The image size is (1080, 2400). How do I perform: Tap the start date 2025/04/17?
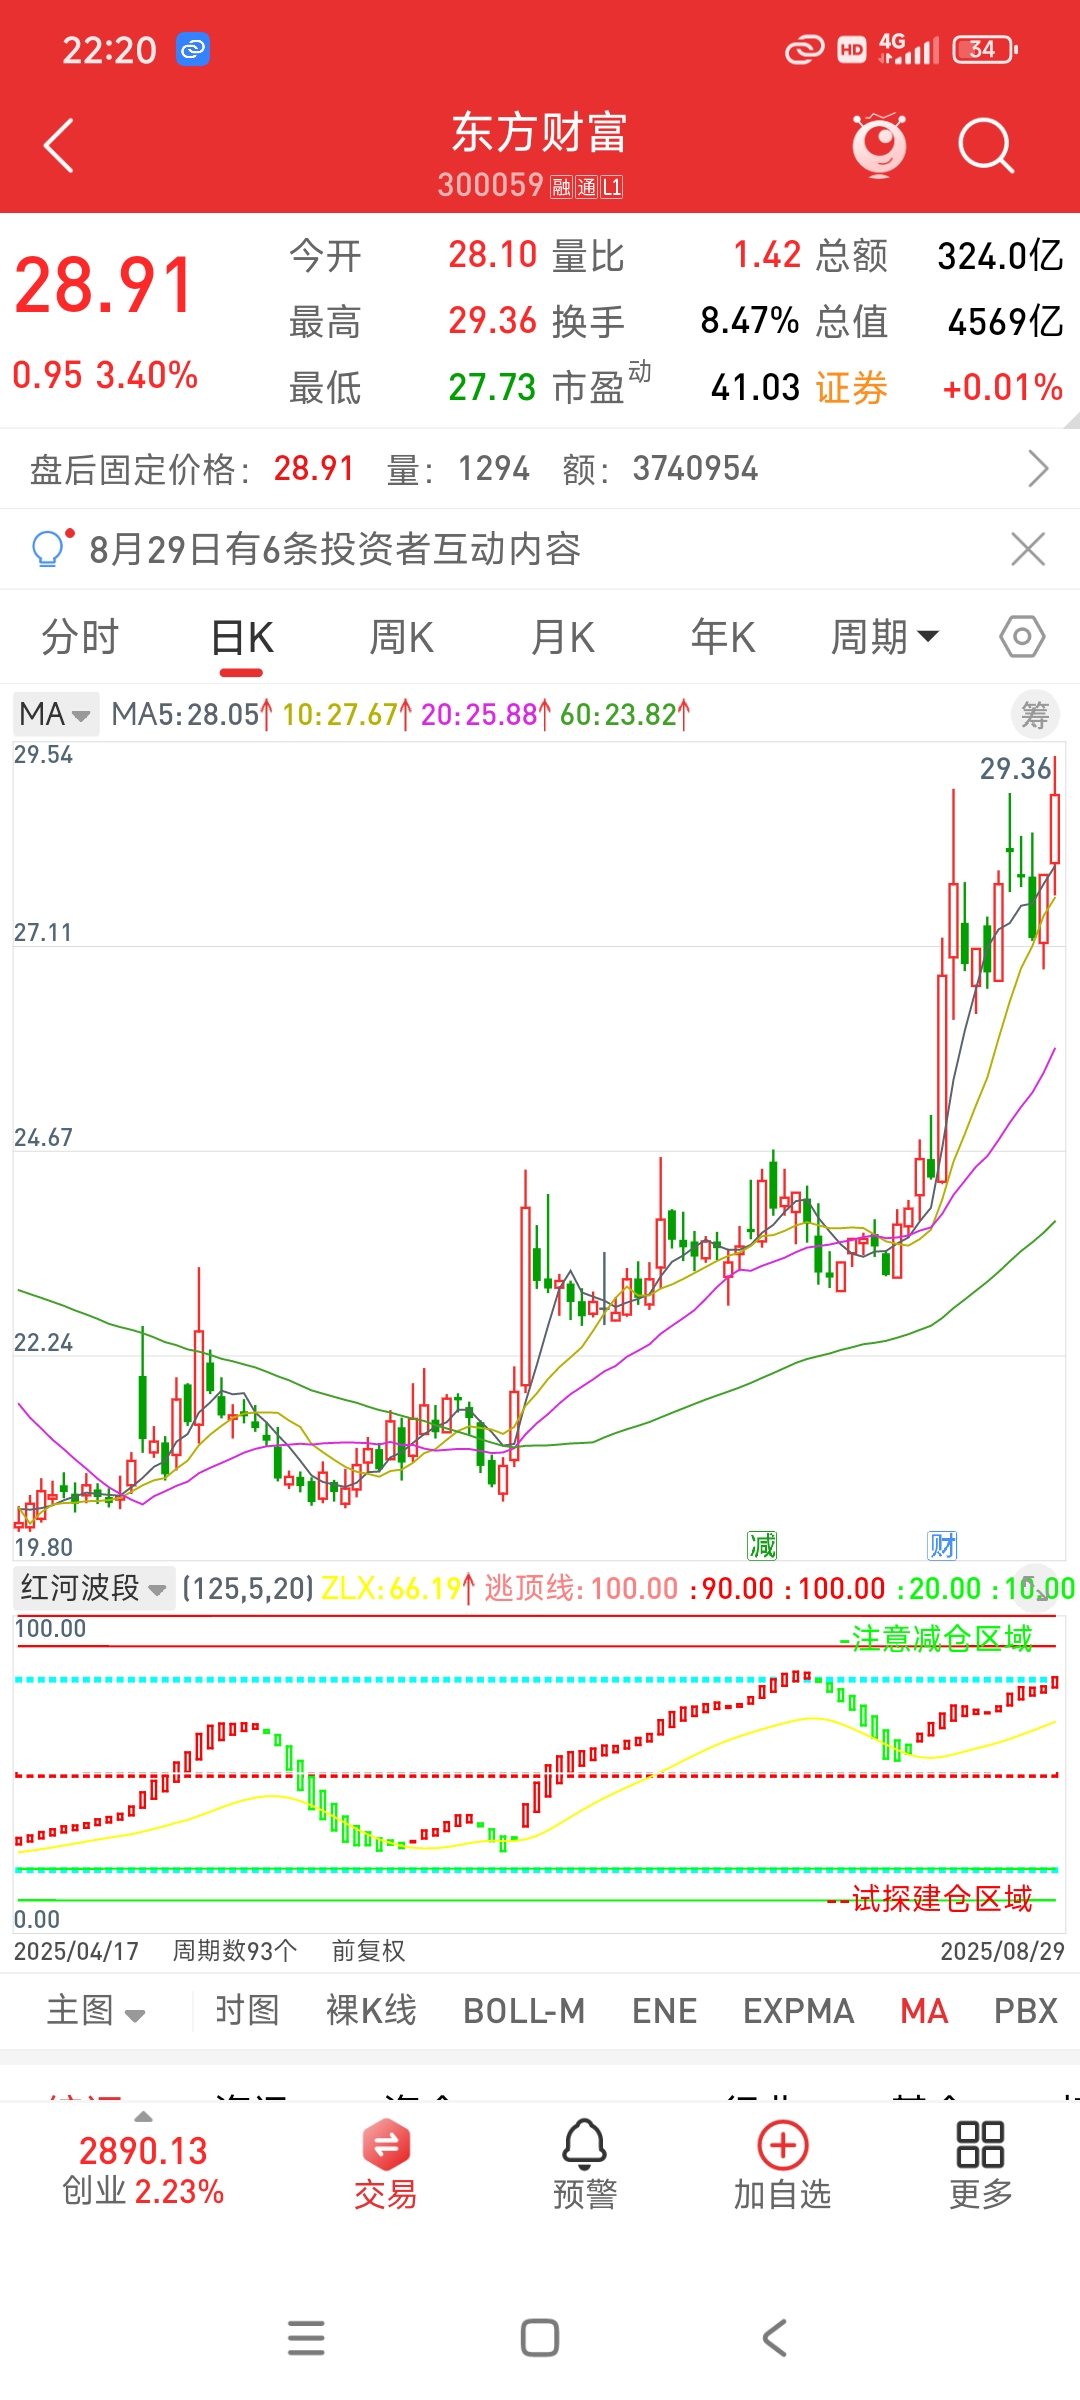click(x=76, y=1951)
